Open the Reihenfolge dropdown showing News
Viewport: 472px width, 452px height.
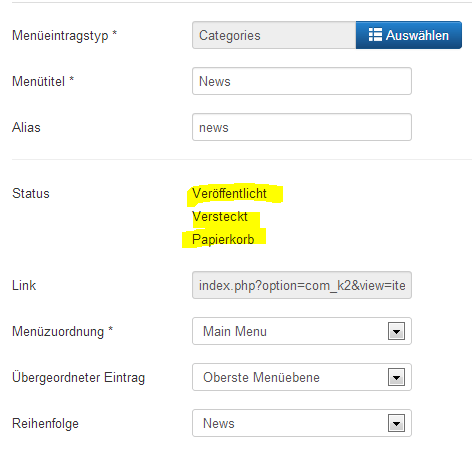pyautogui.click(x=302, y=423)
